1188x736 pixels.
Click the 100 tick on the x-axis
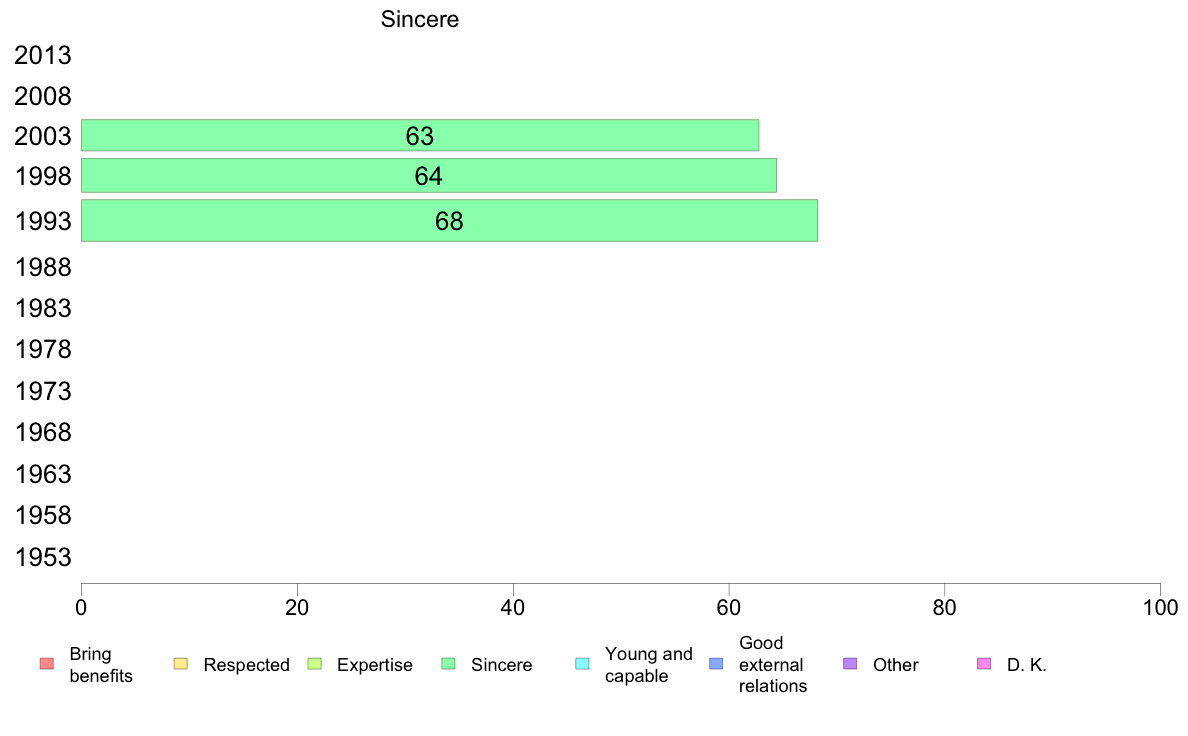(x=1160, y=607)
